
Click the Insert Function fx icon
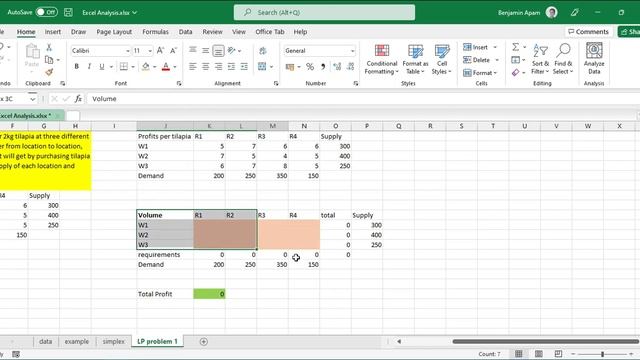click(78, 99)
